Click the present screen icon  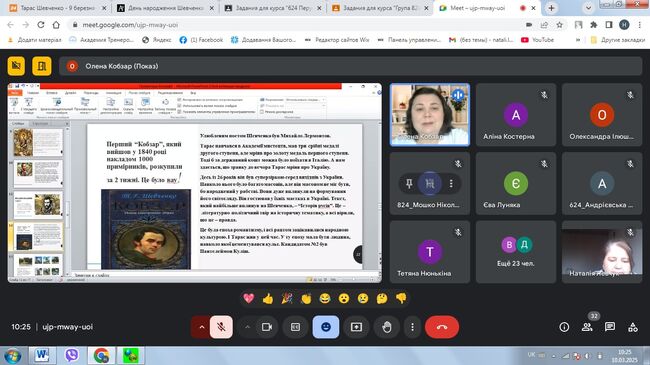click(356, 327)
